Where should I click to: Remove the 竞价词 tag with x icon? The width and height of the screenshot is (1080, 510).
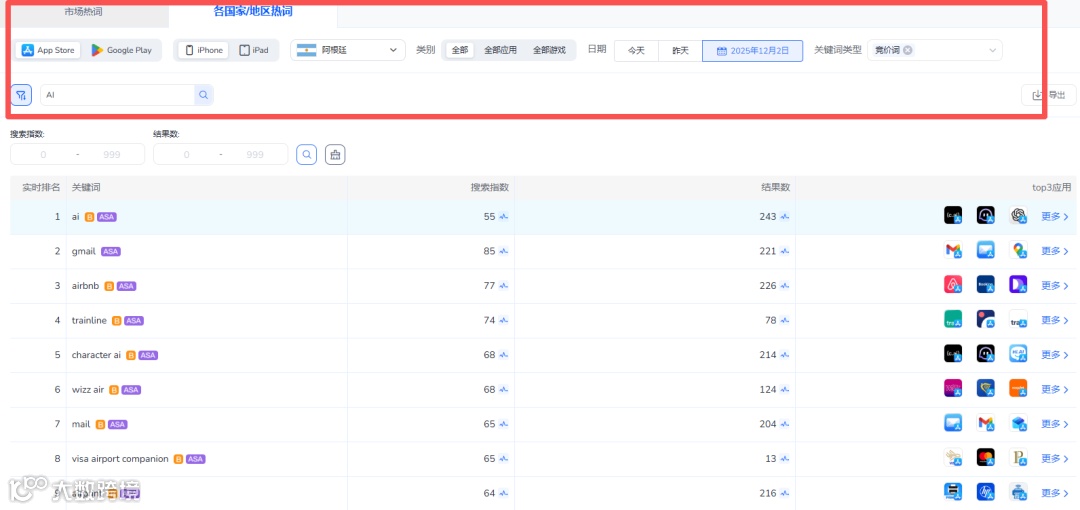(908, 50)
